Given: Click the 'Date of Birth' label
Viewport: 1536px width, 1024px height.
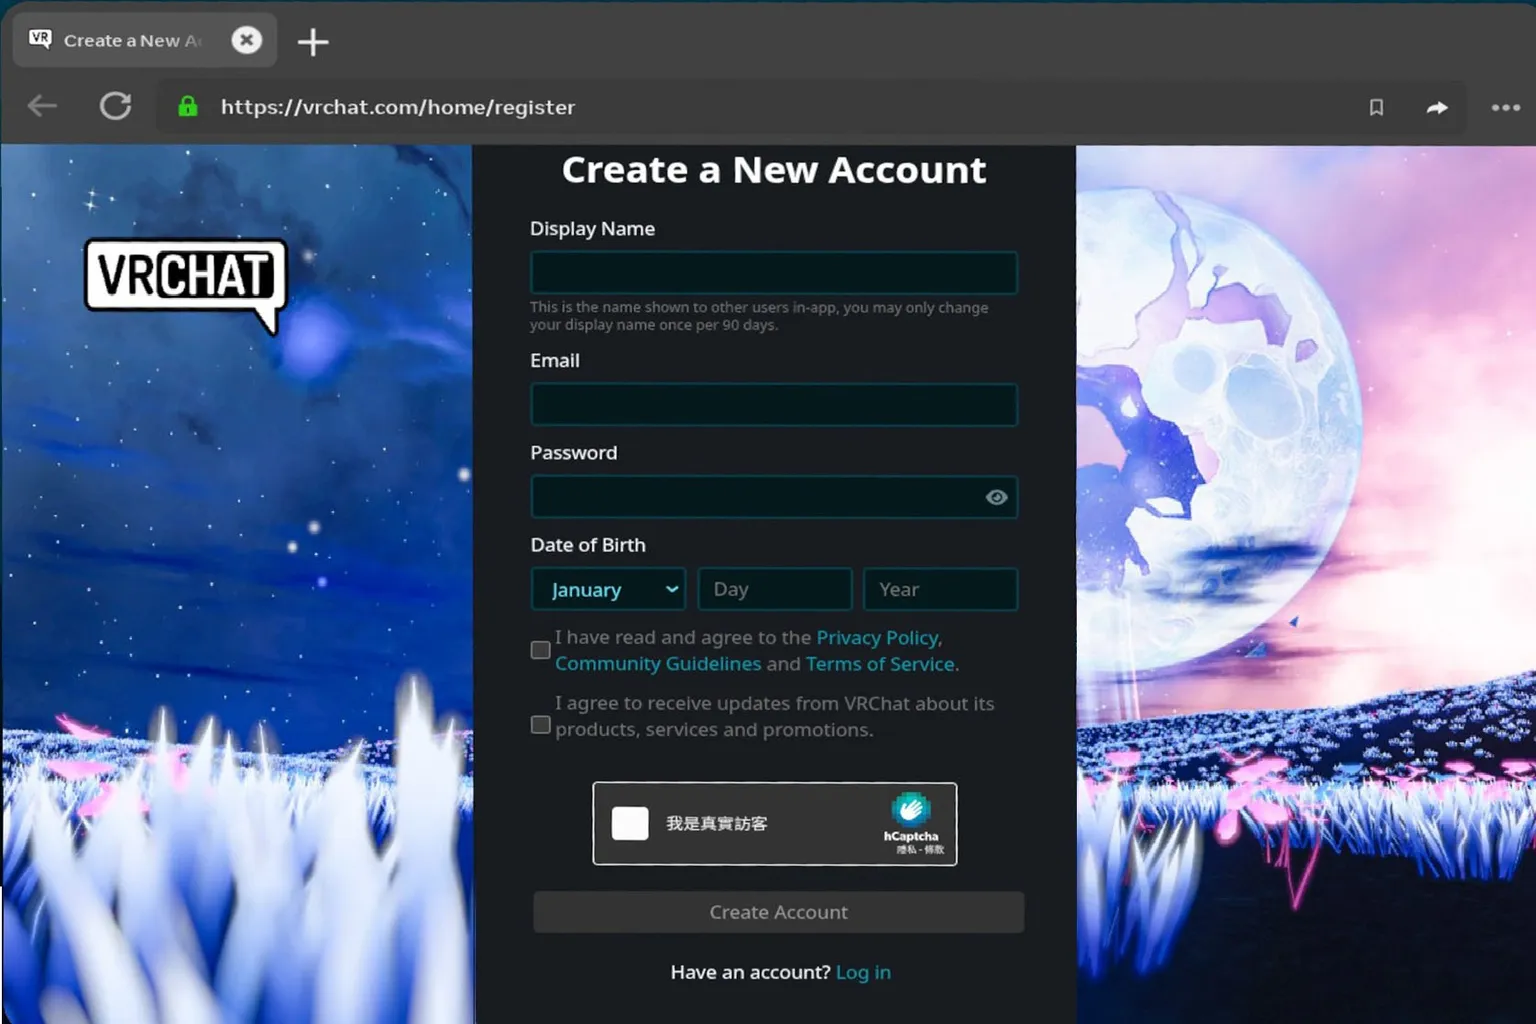Looking at the screenshot, I should pyautogui.click(x=588, y=545).
